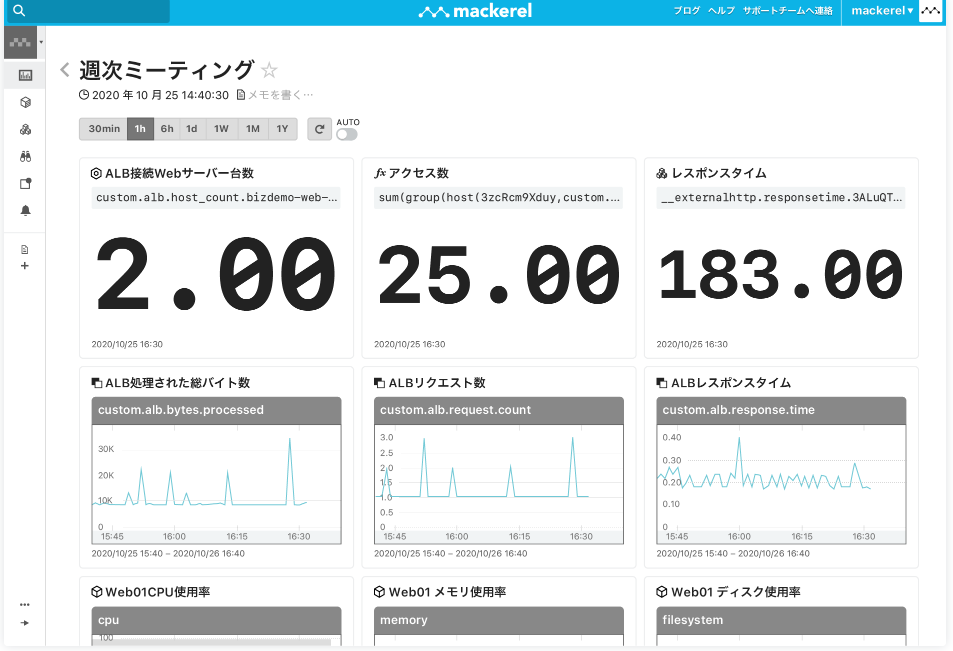Expand the sidebar three-dots more menu
This screenshot has width=953, height=651.
(25, 604)
